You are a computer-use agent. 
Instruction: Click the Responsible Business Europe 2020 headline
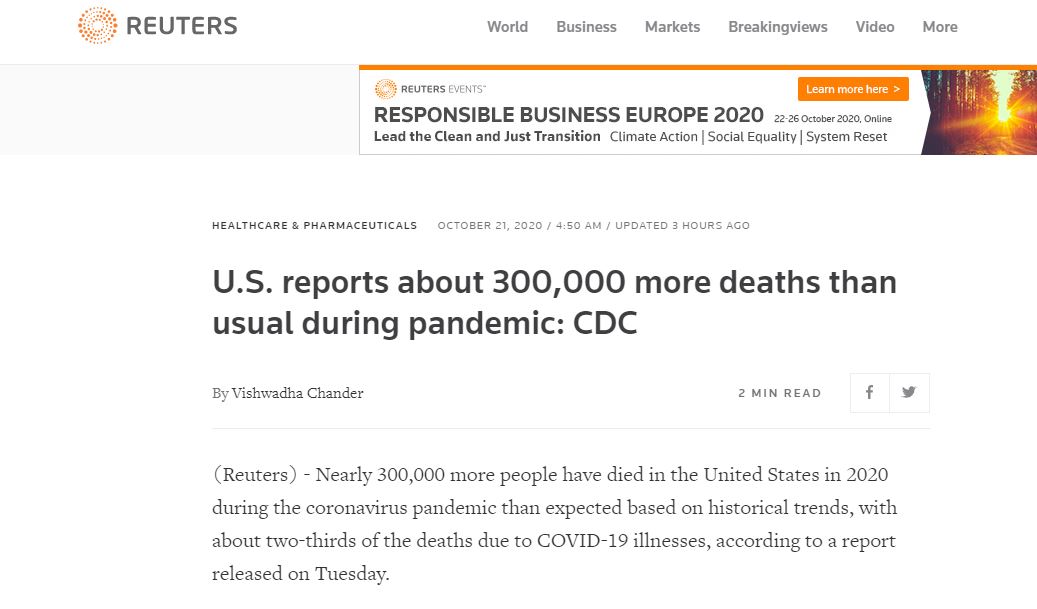point(568,115)
